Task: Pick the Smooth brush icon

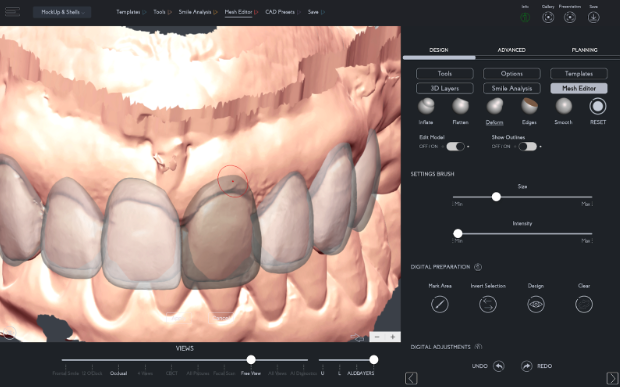Action: click(563, 106)
